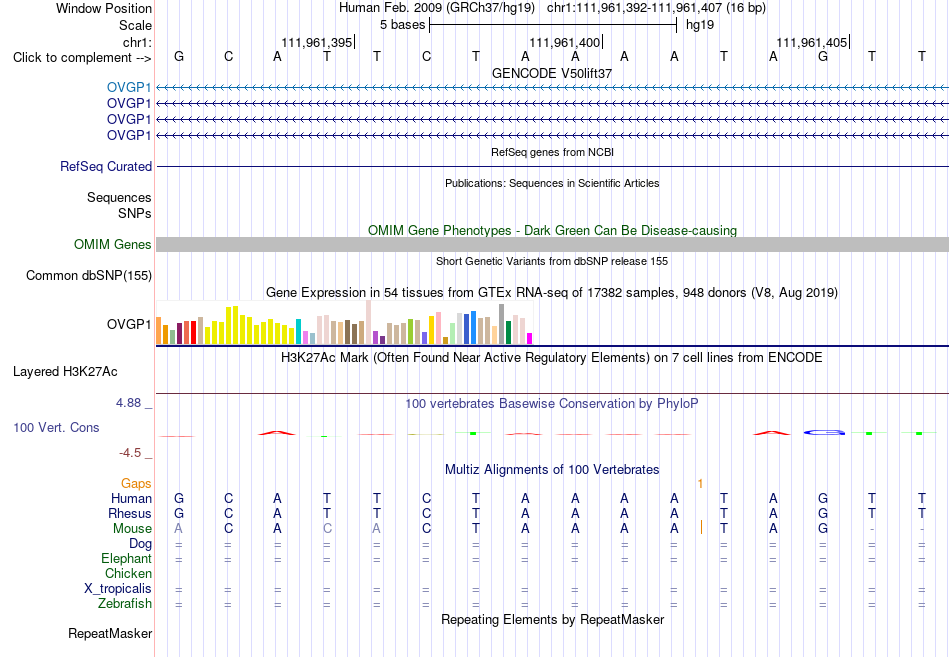Screen dimensions: 950x657
Task: Click the 'SNPs' track label
Action: [135, 213]
